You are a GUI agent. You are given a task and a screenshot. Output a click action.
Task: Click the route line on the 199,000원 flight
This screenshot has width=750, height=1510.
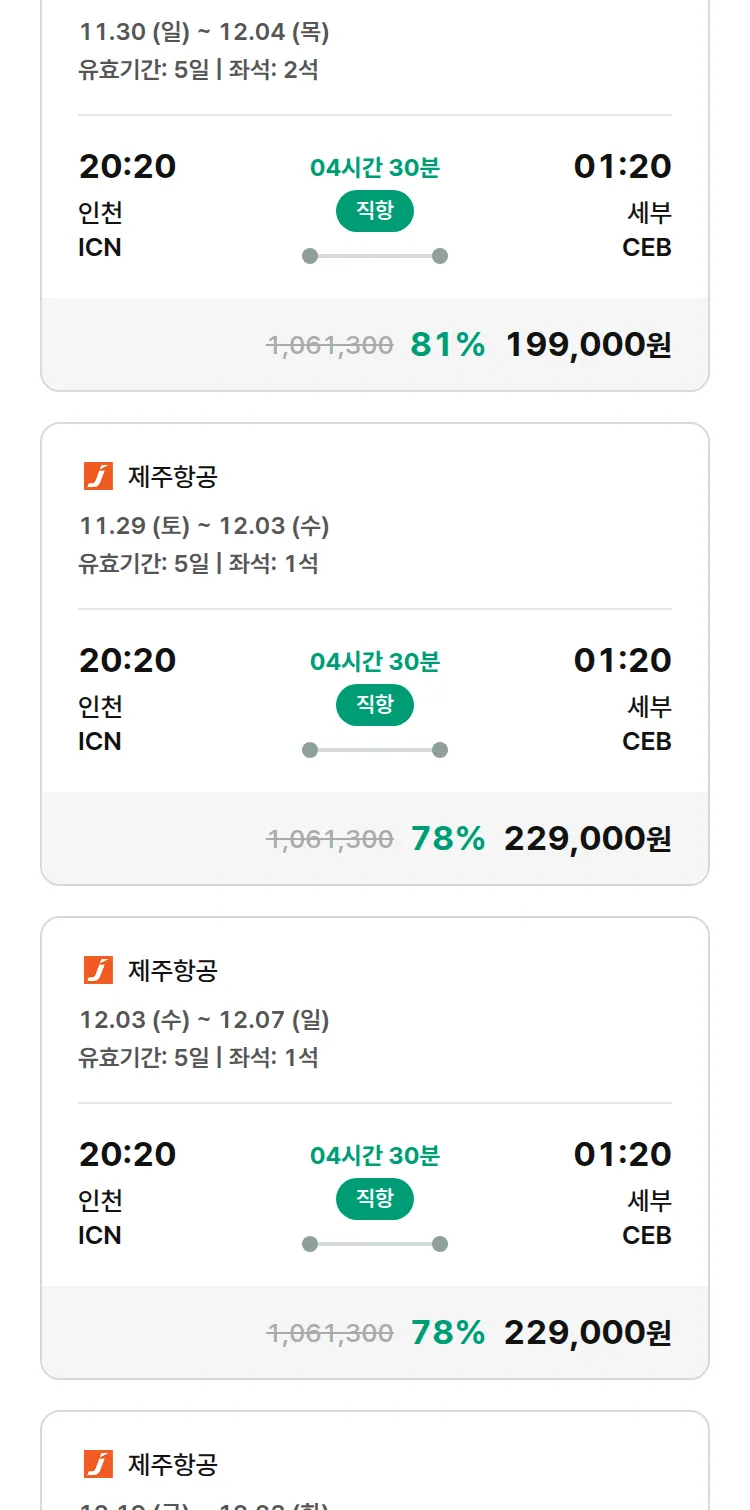375,256
